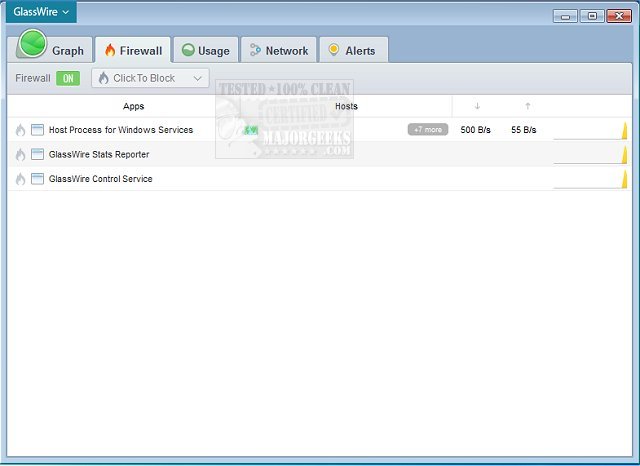Switch to the Graph tab

pos(50,49)
